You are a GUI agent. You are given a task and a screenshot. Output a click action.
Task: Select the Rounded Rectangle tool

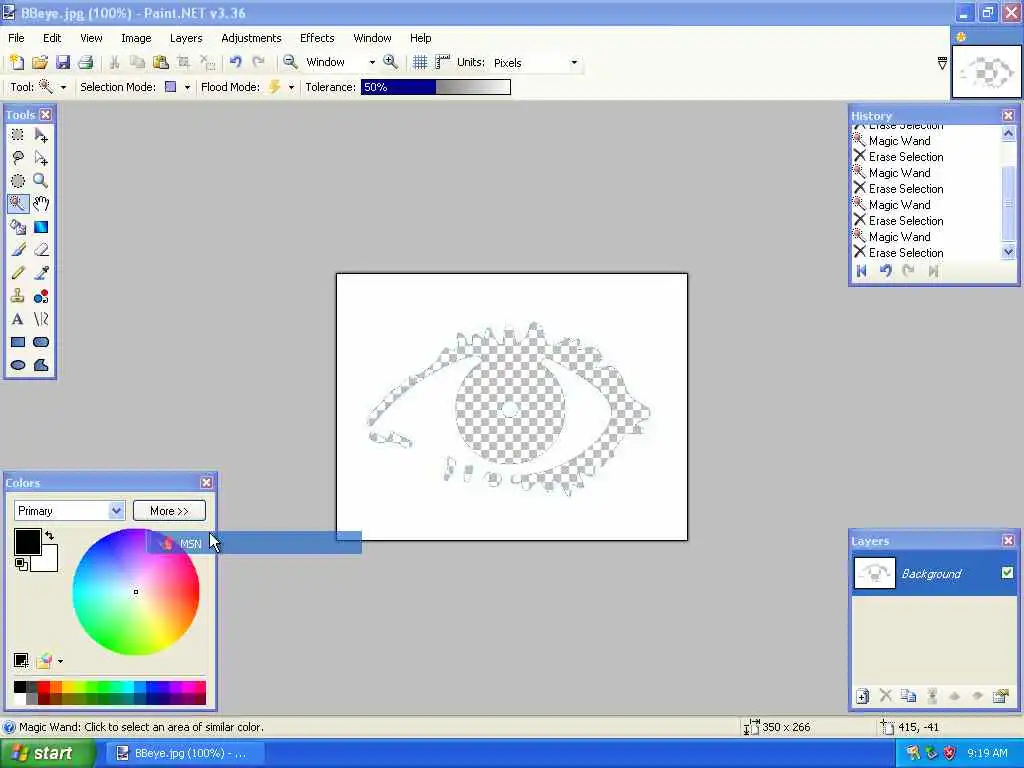tap(41, 342)
